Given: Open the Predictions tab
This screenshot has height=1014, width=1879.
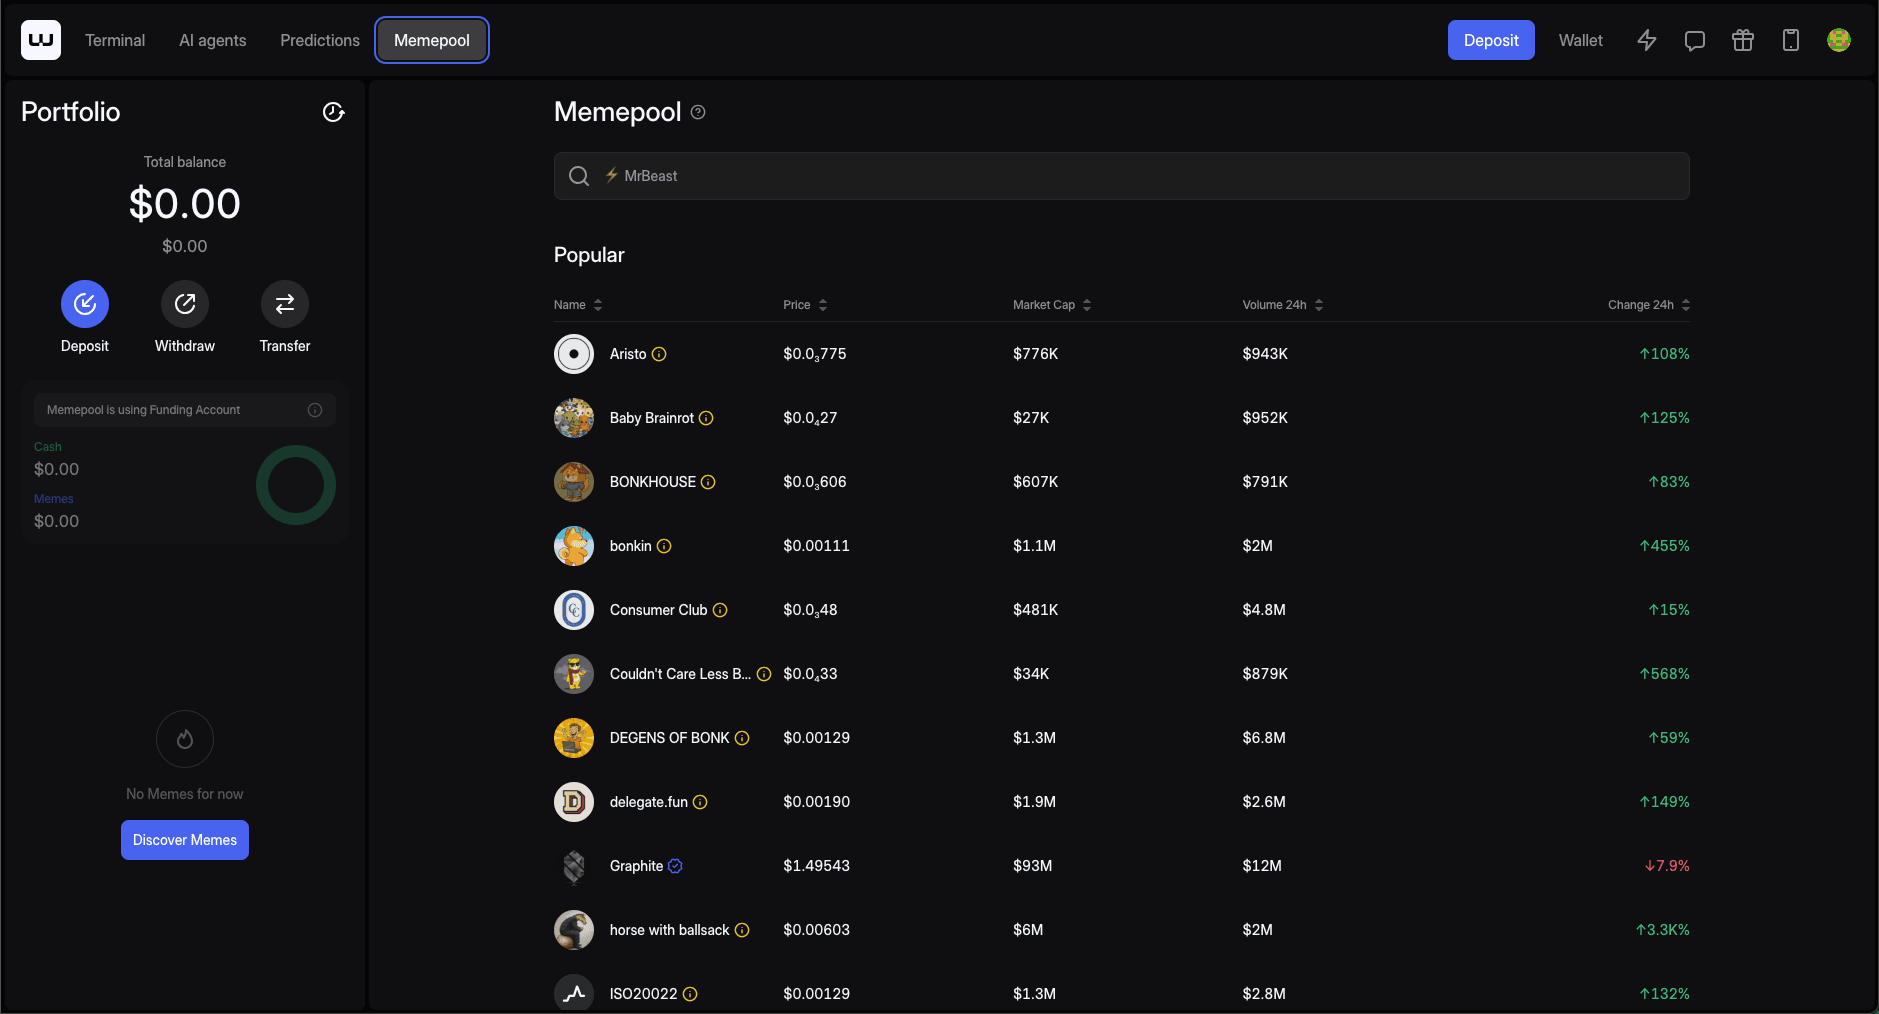Looking at the screenshot, I should tap(320, 40).
